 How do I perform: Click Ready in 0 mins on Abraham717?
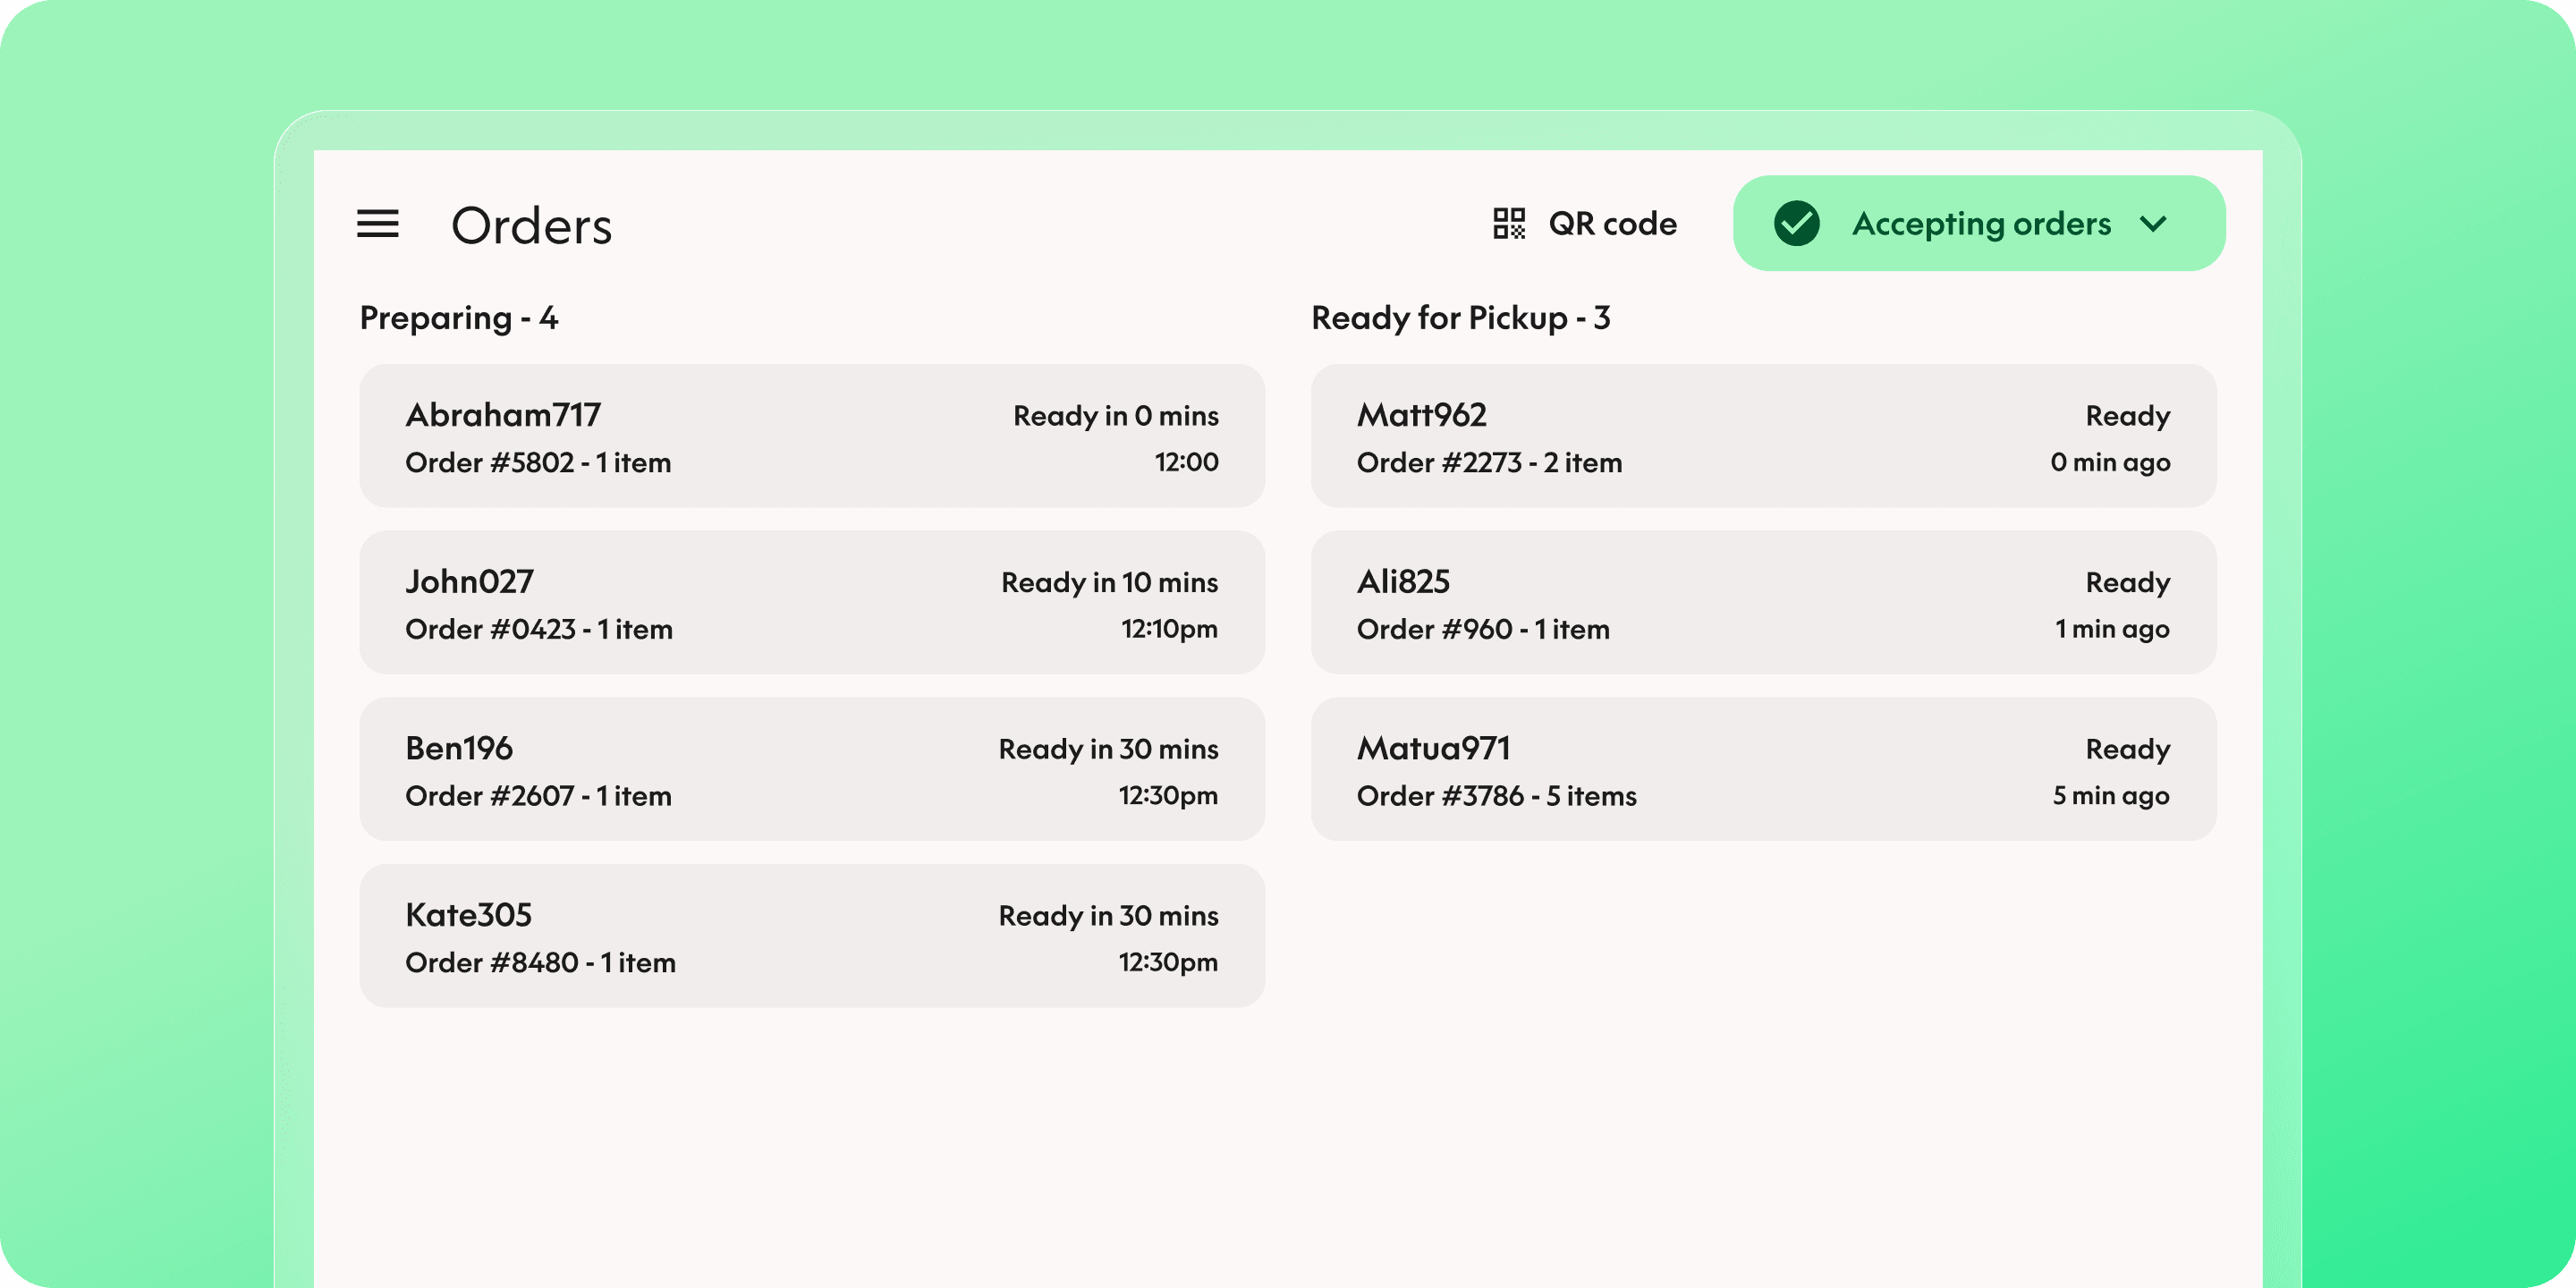[x=1115, y=416]
